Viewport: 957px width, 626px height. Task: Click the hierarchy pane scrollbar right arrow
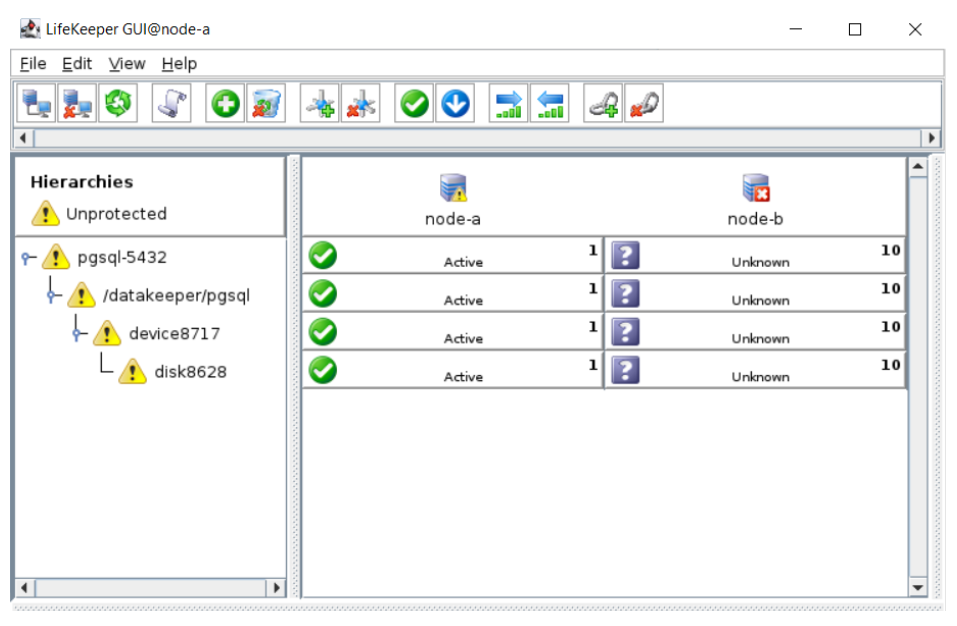tap(276, 588)
